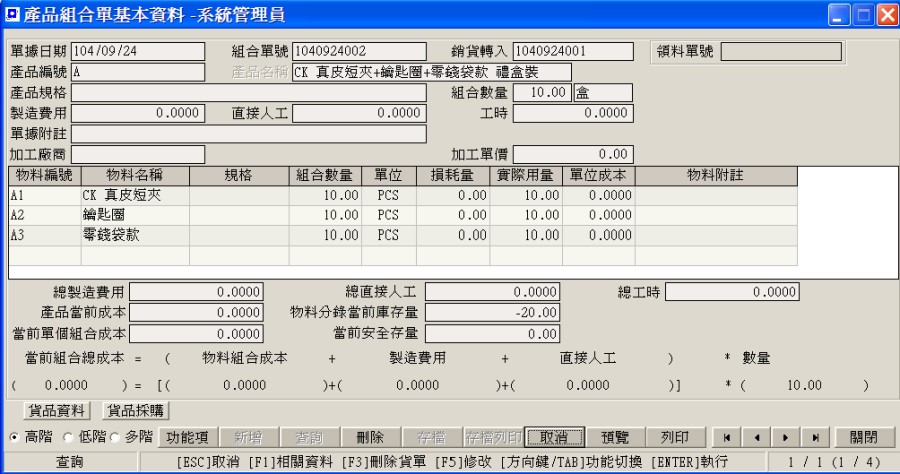The image size is (900, 474).
Task: Click the 單位成本 column header
Action: point(599,176)
